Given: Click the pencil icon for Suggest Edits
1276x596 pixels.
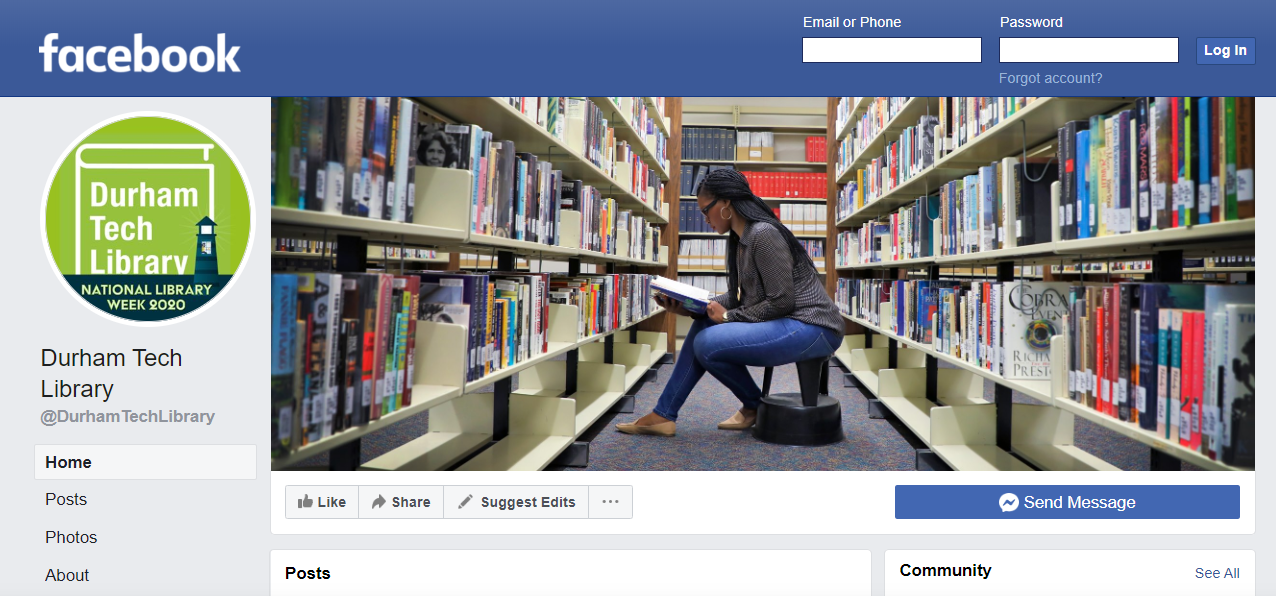Looking at the screenshot, I should [x=465, y=502].
